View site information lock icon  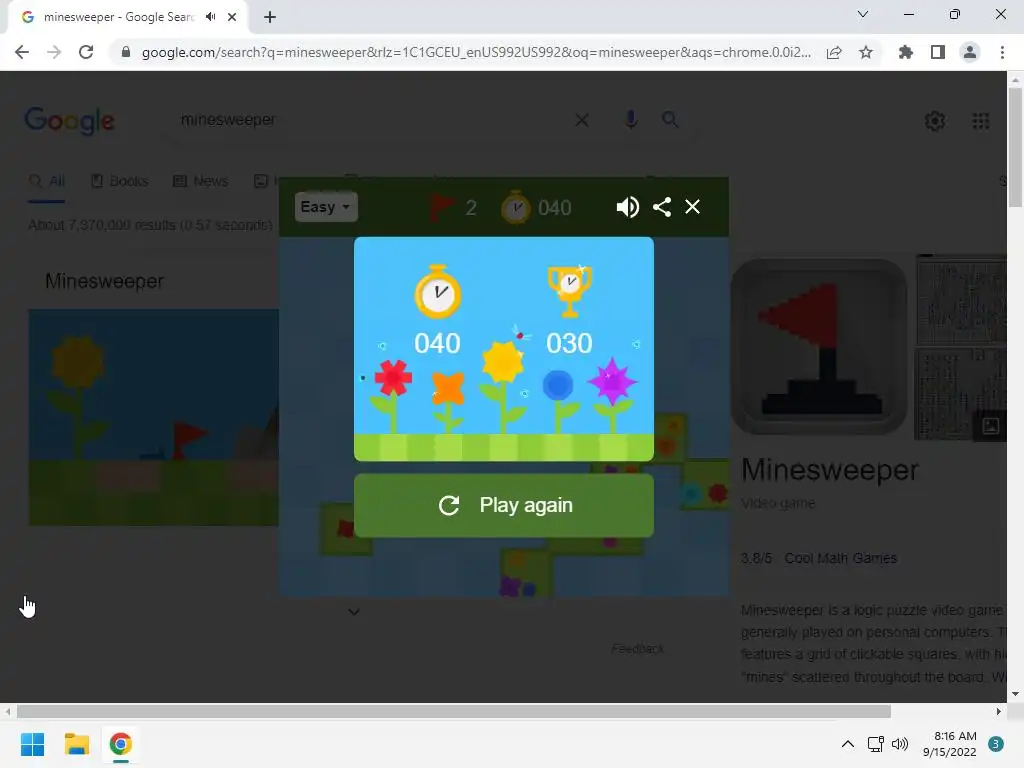[126, 52]
